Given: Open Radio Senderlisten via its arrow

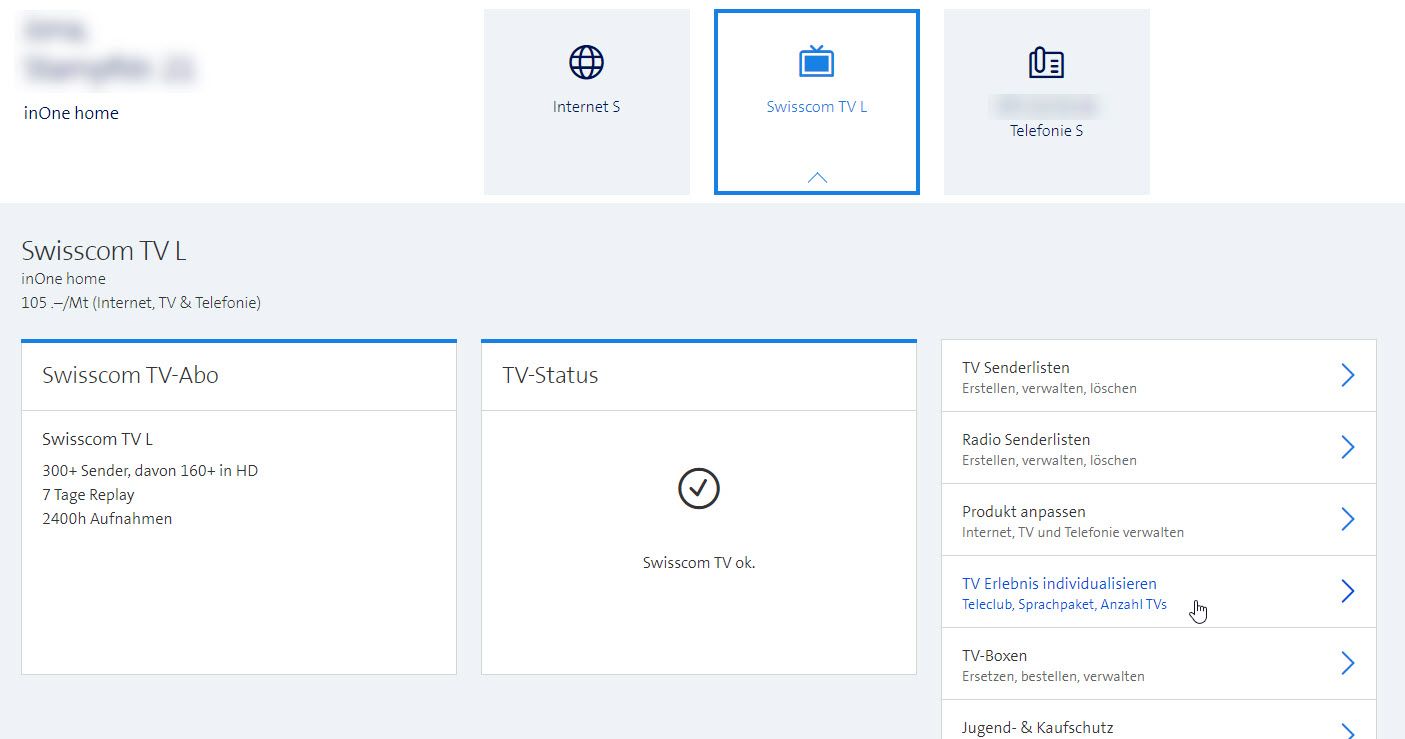Looking at the screenshot, I should (1347, 447).
